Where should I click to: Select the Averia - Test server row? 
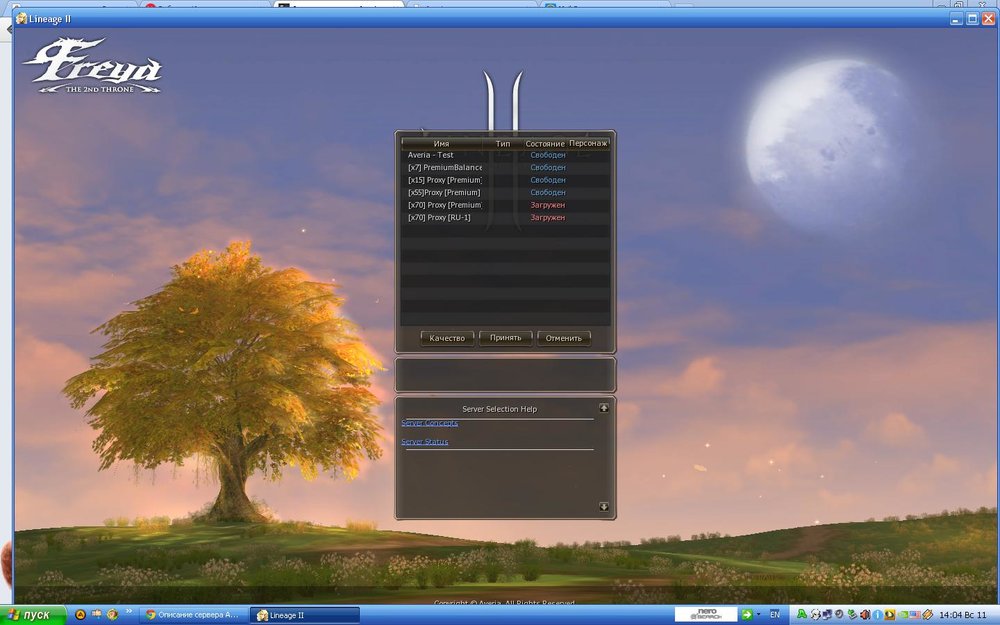pyautogui.click(x=431, y=155)
